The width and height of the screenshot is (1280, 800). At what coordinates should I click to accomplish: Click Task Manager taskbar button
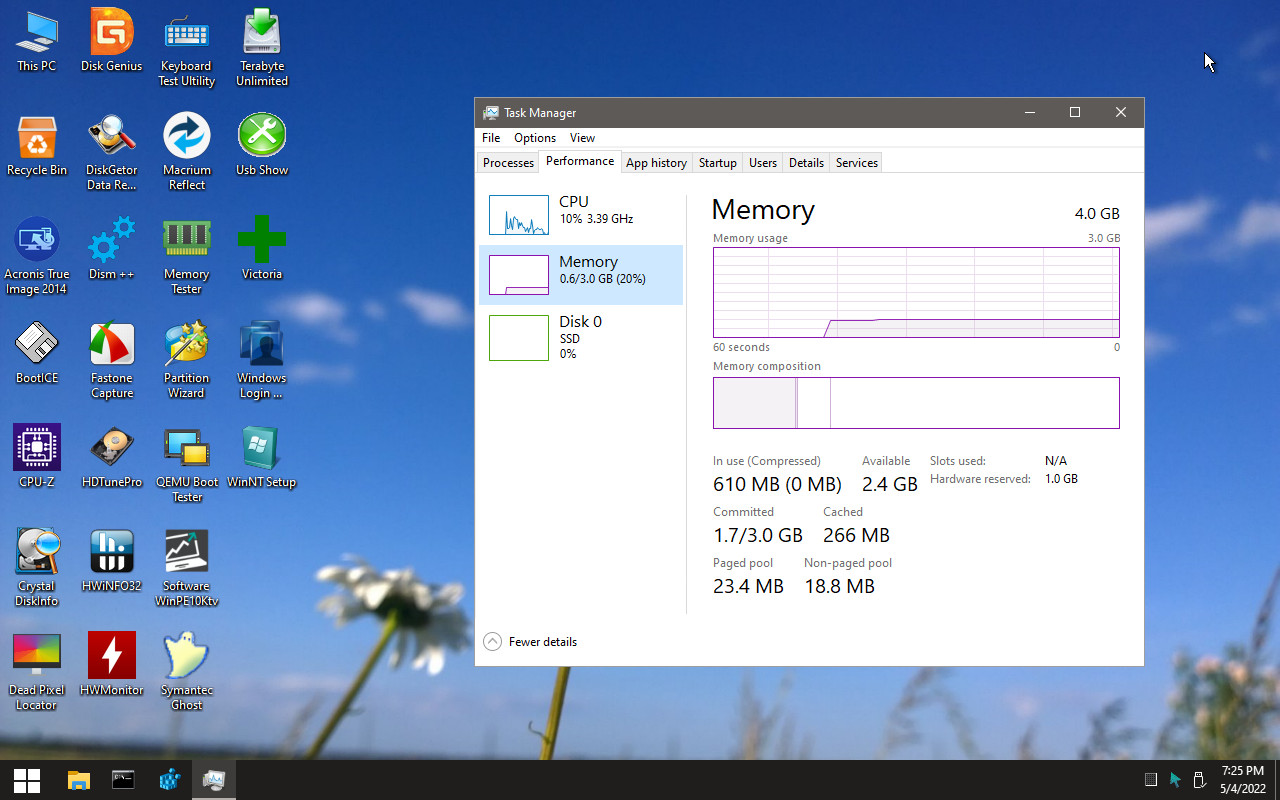[214, 780]
